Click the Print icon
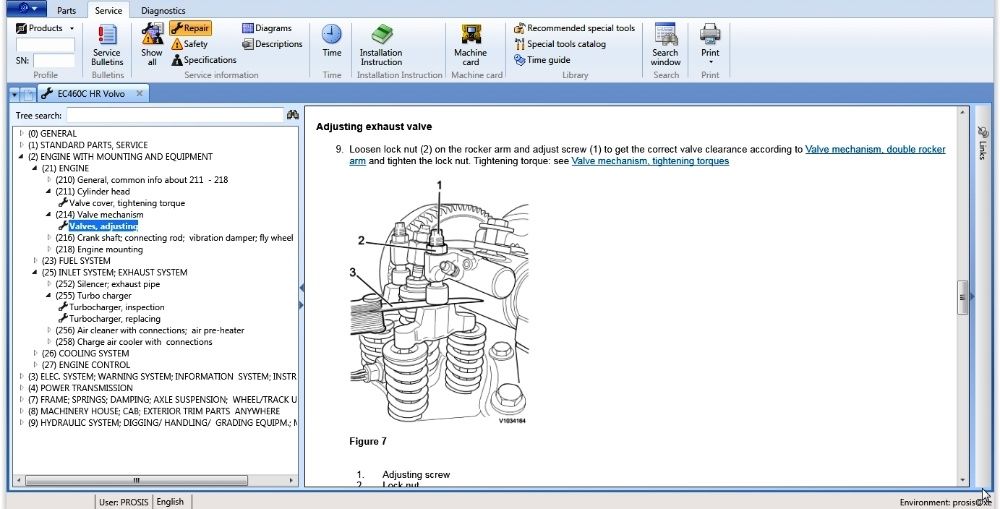Screen dimensions: 1000x509 [710, 34]
